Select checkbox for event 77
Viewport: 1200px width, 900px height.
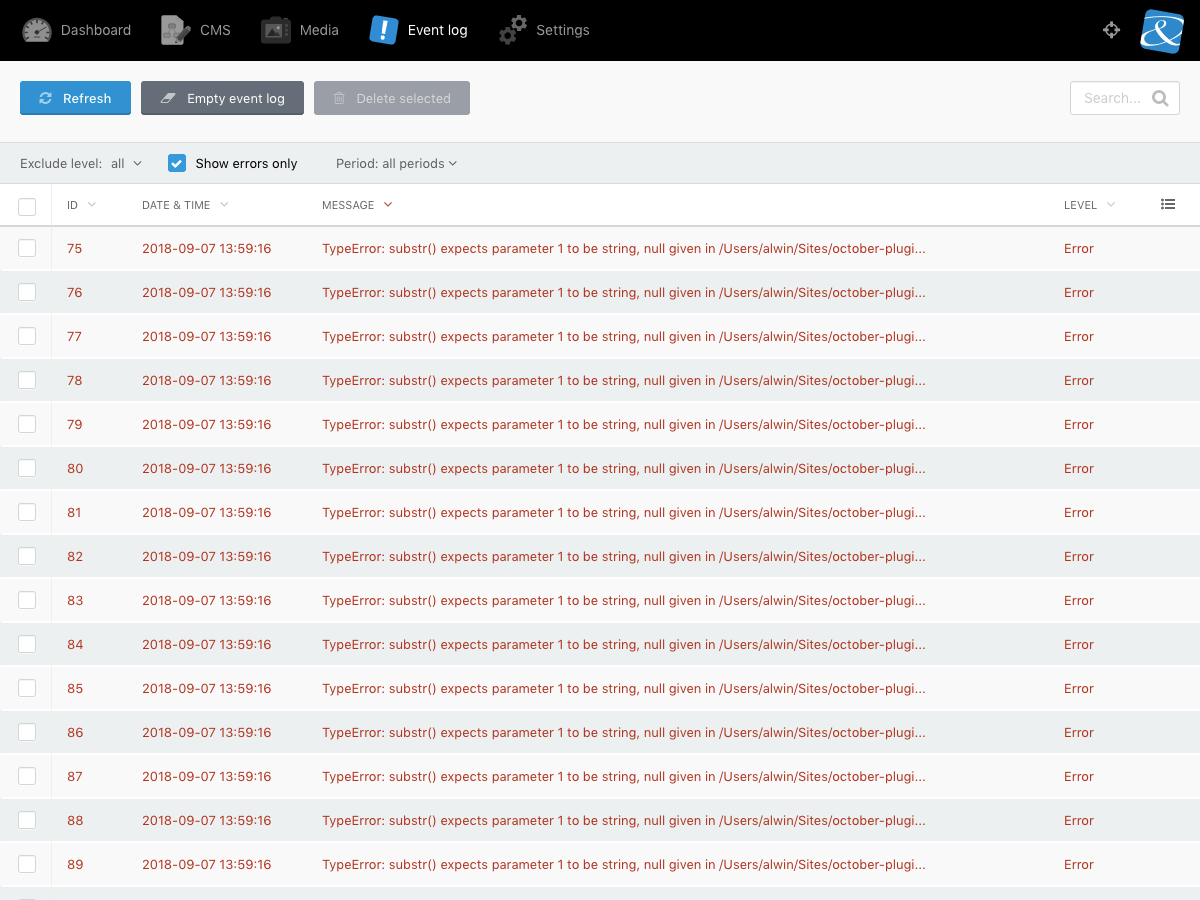click(27, 336)
